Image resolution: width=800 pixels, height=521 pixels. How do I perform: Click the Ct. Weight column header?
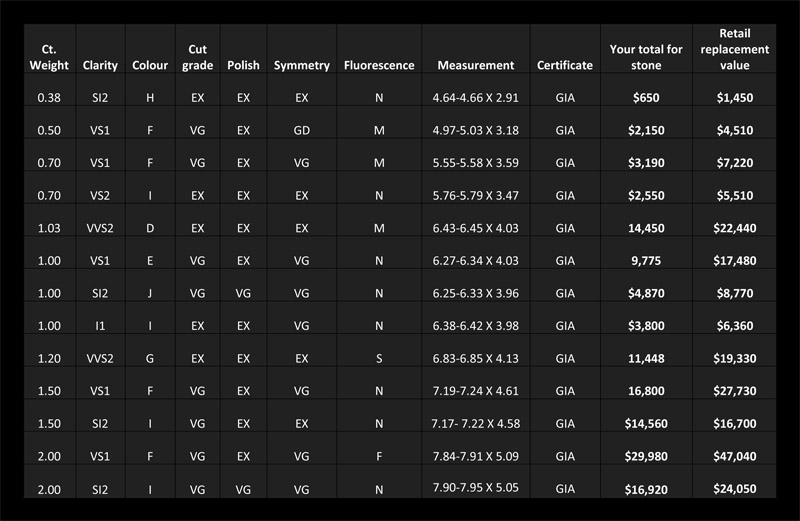click(49, 57)
